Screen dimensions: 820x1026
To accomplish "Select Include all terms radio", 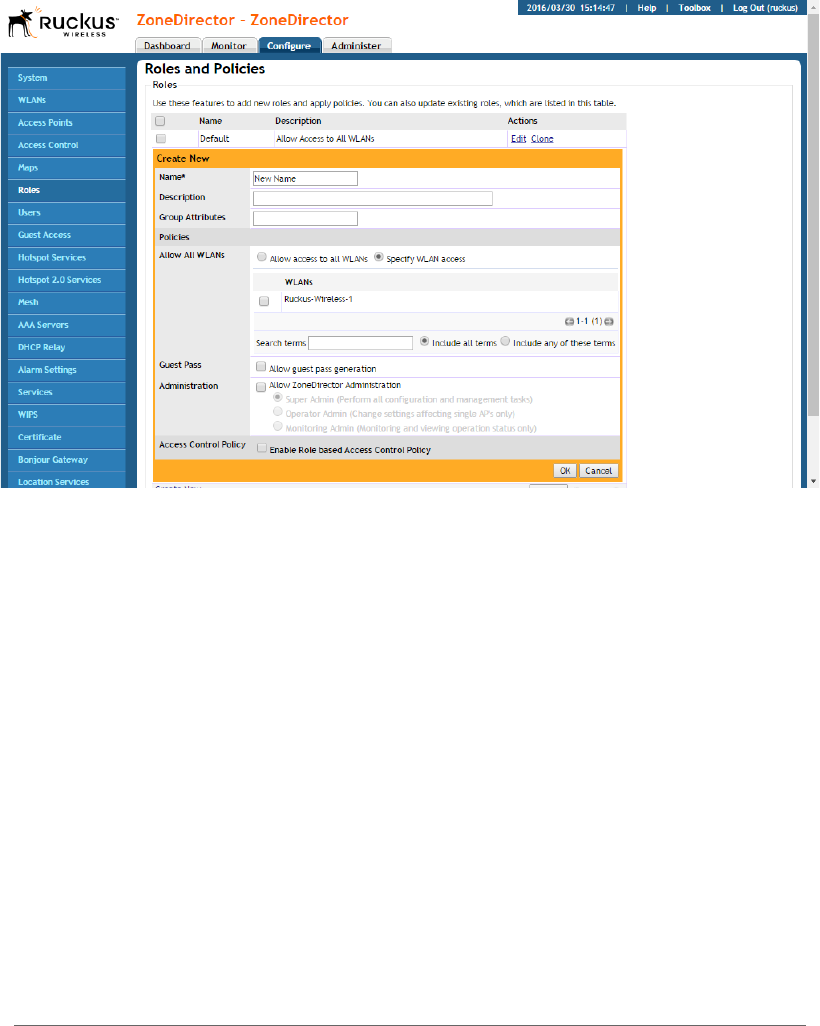I will click(424, 341).
